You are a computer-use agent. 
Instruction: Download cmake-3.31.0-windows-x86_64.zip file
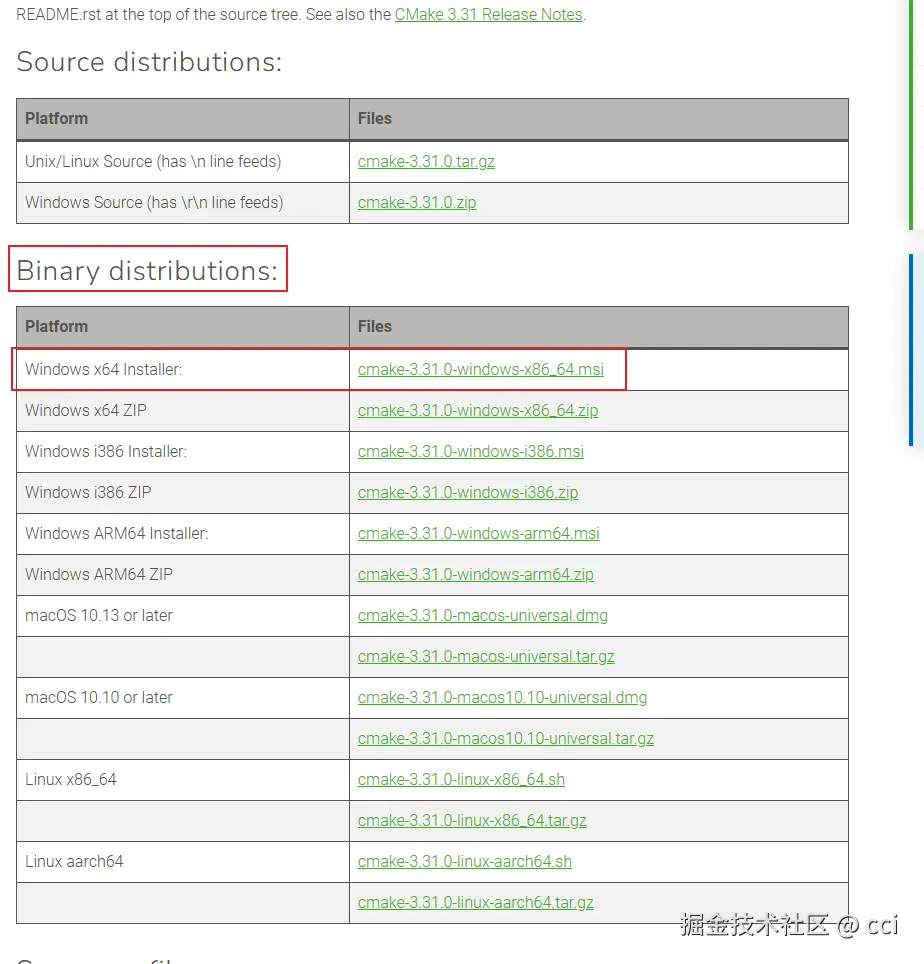[x=478, y=411]
